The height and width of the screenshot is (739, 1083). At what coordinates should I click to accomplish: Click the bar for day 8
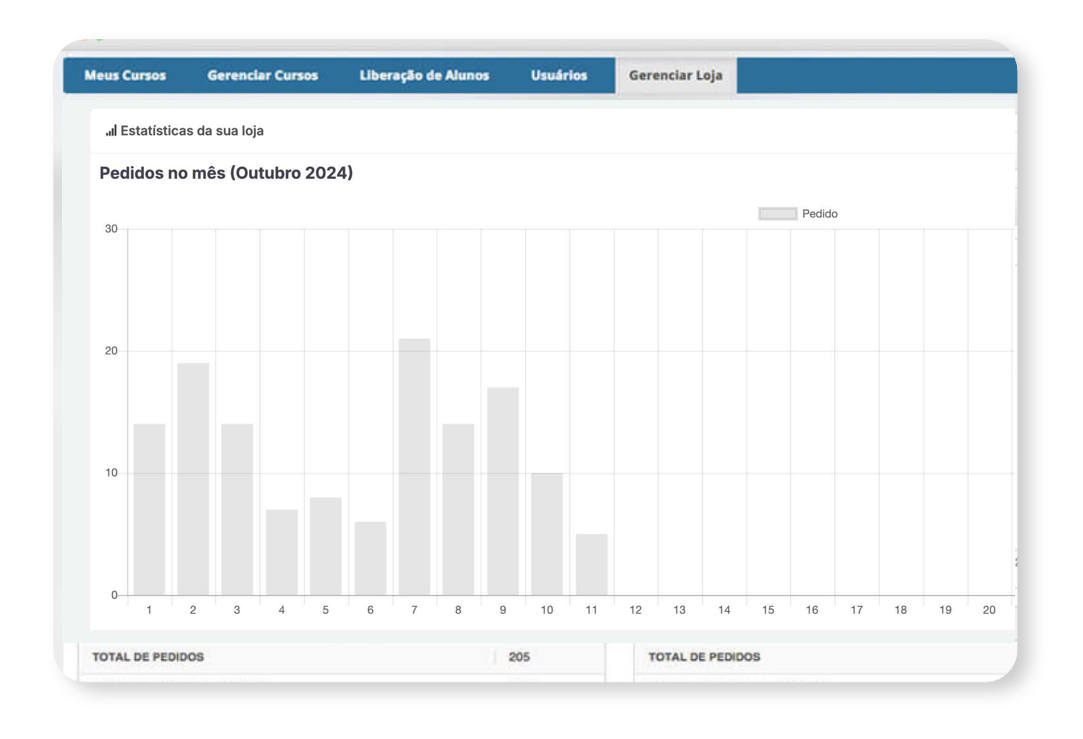[x=458, y=510]
